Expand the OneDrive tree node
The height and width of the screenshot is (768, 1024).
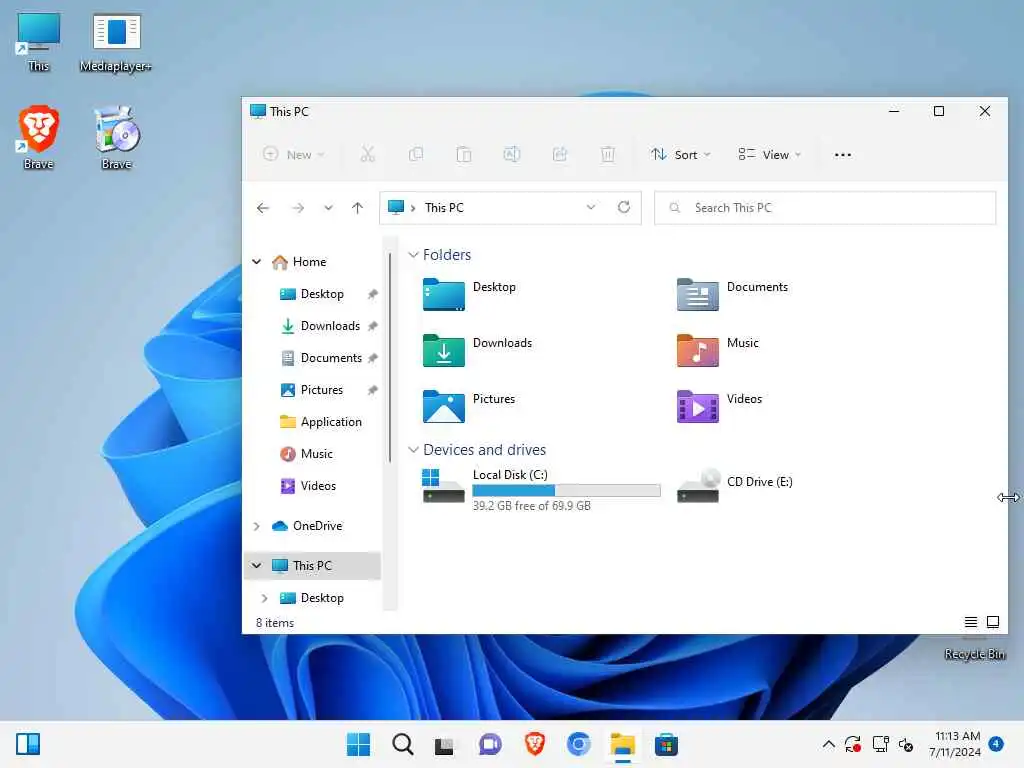(x=257, y=526)
